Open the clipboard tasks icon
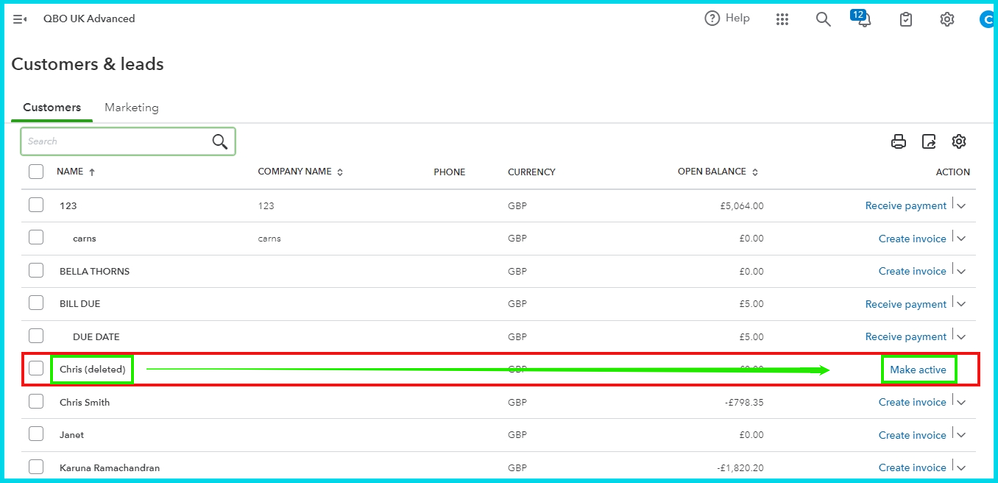Image resolution: width=998 pixels, height=483 pixels. pyautogui.click(x=906, y=19)
